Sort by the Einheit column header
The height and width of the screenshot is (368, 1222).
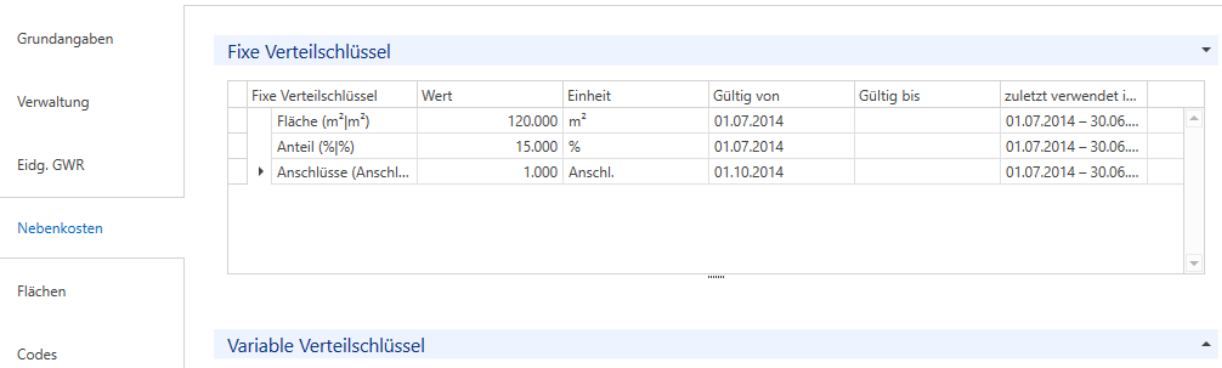tap(635, 96)
